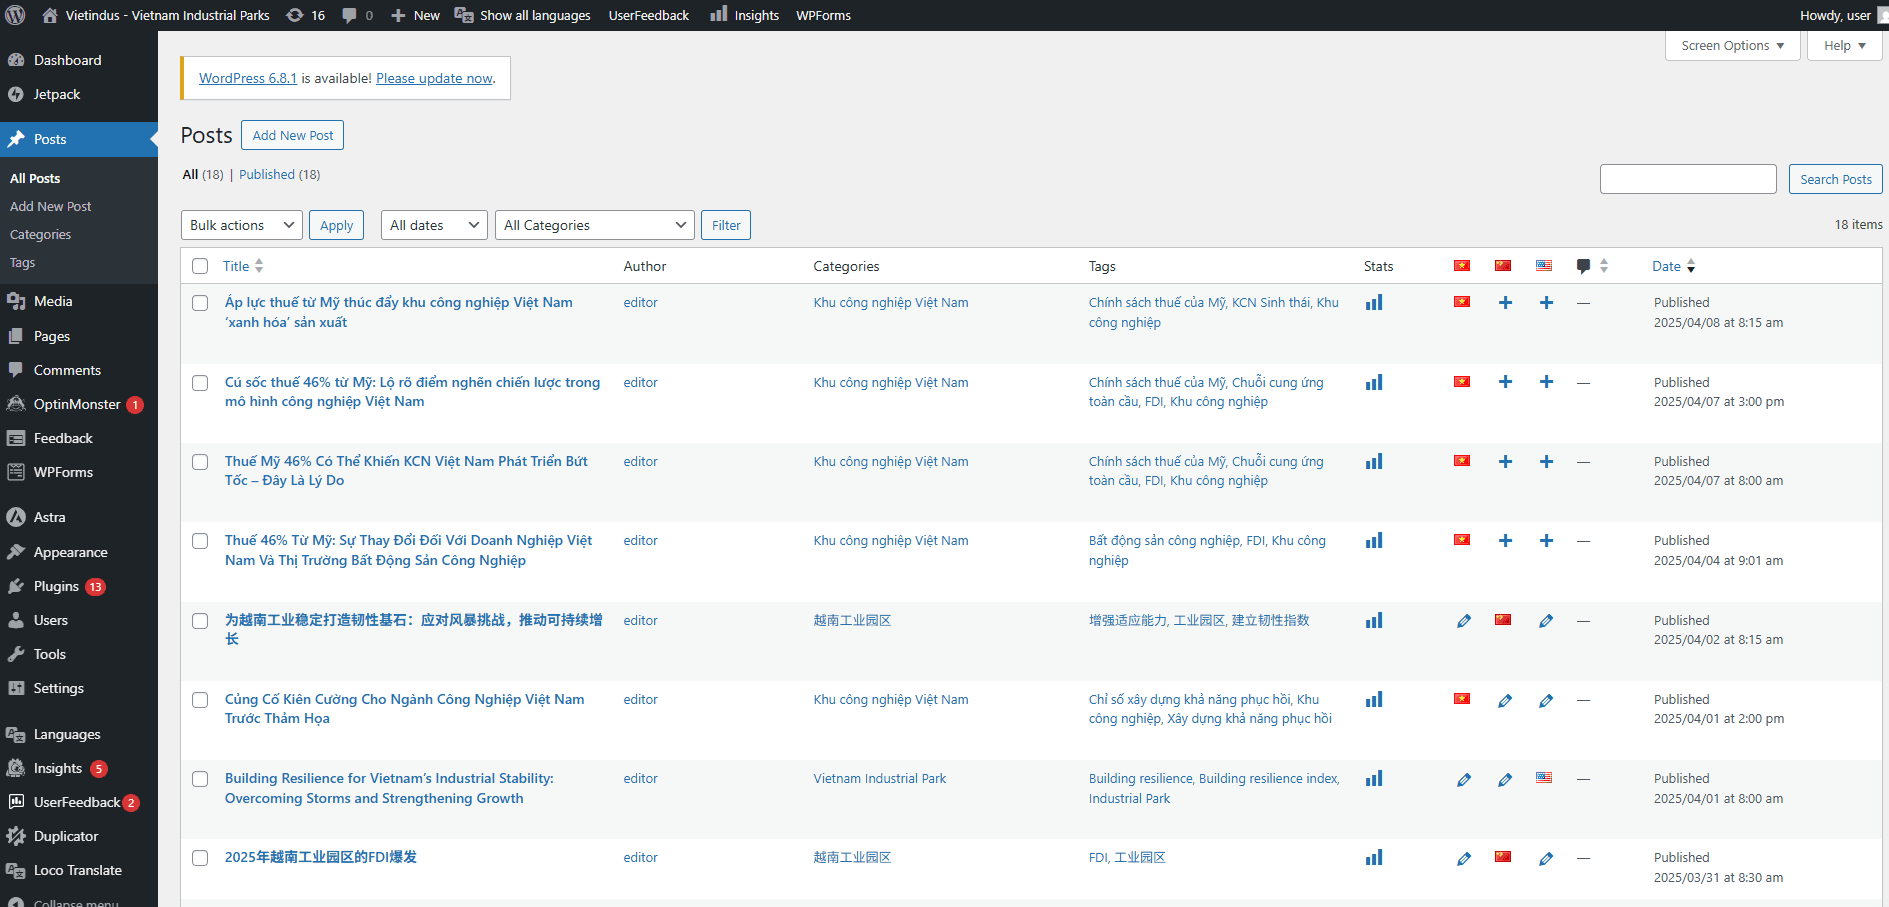This screenshot has height=907, width=1889.
Task: Filter by Published (18) link
Action: pos(279,174)
